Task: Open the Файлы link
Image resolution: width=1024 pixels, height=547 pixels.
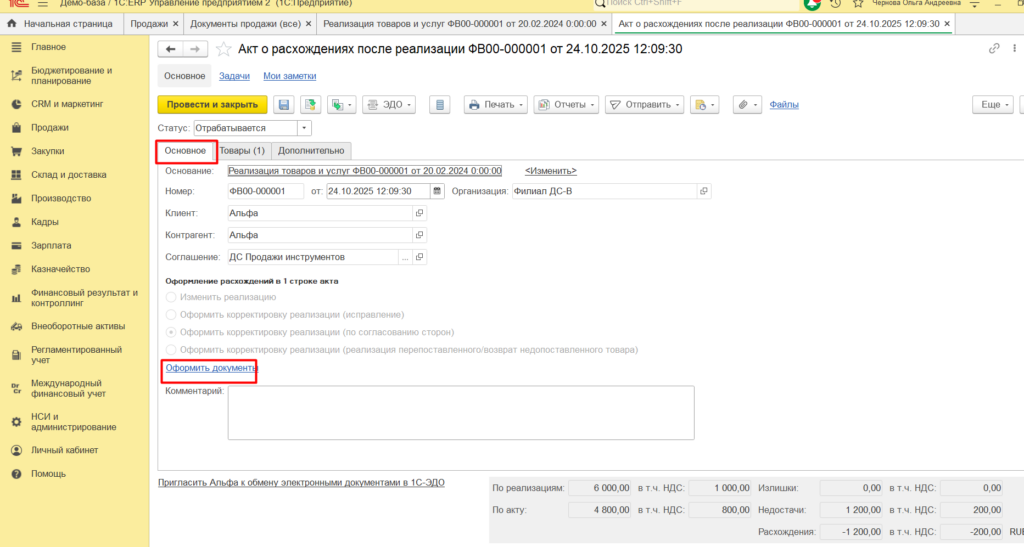Action: coord(784,104)
